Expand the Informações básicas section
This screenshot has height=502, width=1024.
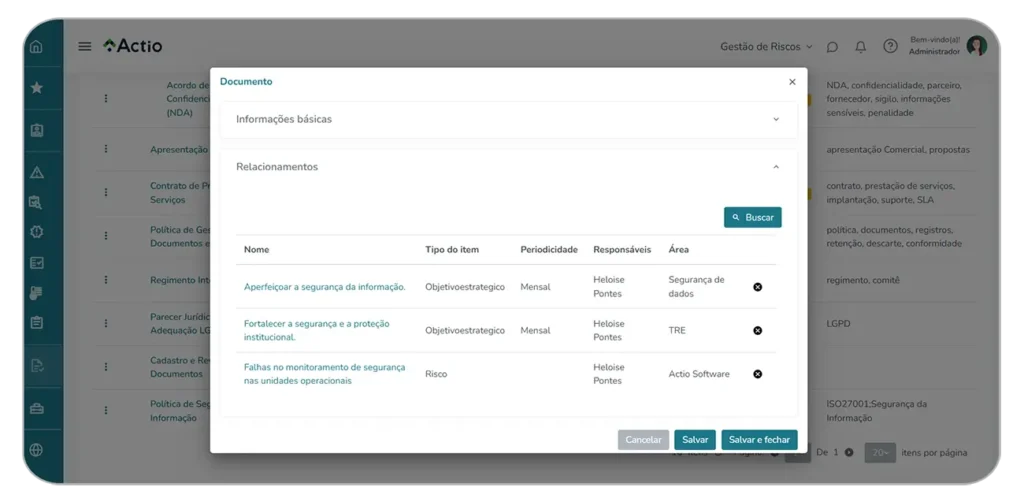click(508, 119)
